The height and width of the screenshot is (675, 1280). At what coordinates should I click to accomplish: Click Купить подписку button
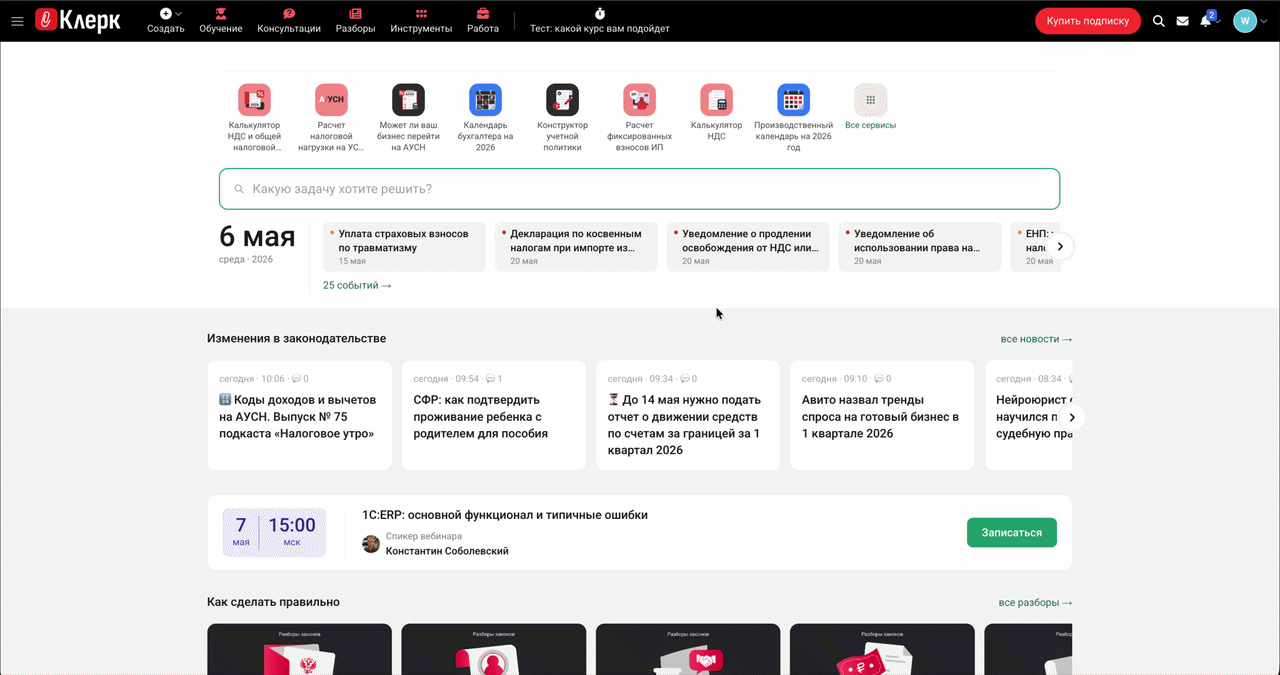1088,20
